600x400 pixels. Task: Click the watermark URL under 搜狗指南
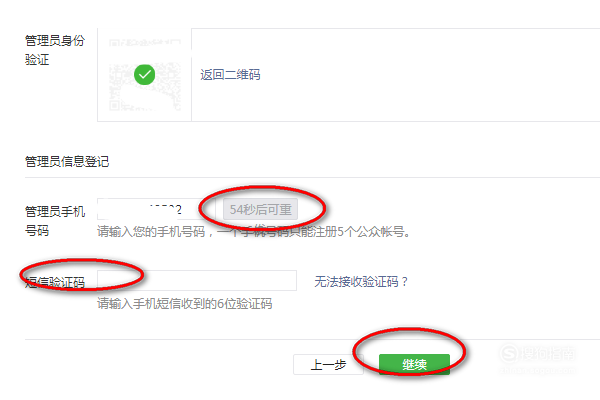537,370
